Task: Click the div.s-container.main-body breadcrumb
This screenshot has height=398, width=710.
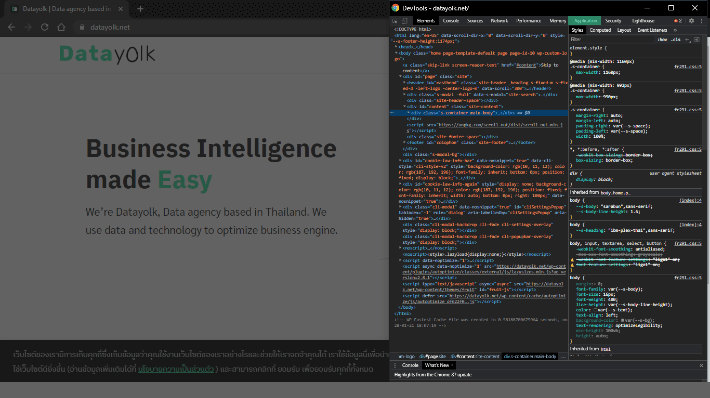Action: (530, 356)
